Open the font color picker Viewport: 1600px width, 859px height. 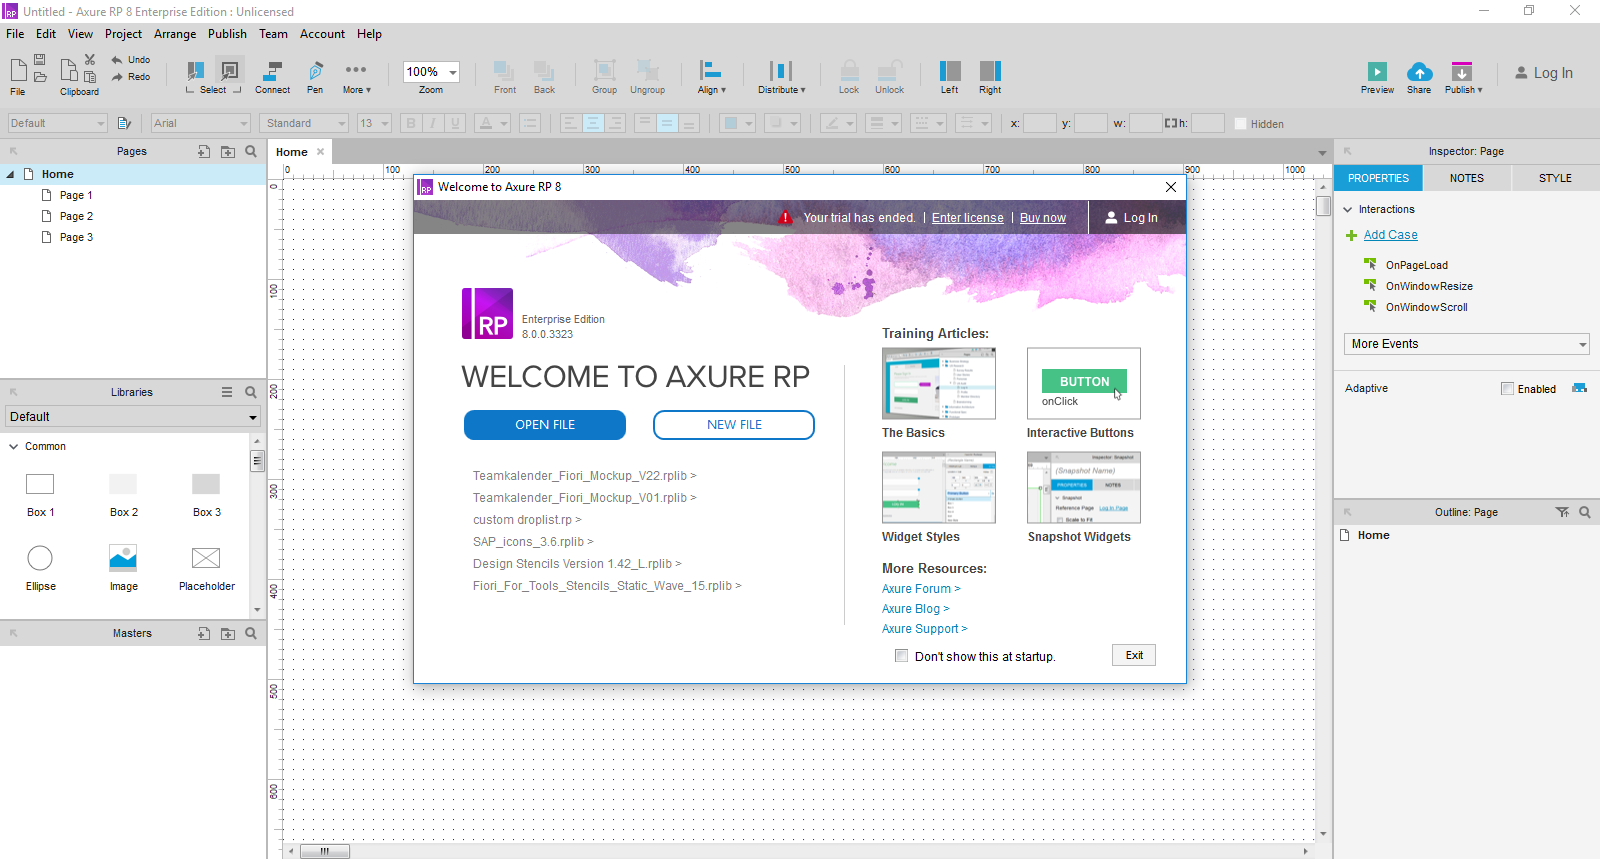click(493, 123)
